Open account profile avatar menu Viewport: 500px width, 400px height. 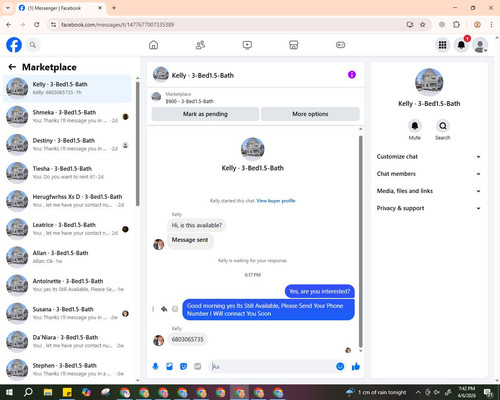(480, 45)
